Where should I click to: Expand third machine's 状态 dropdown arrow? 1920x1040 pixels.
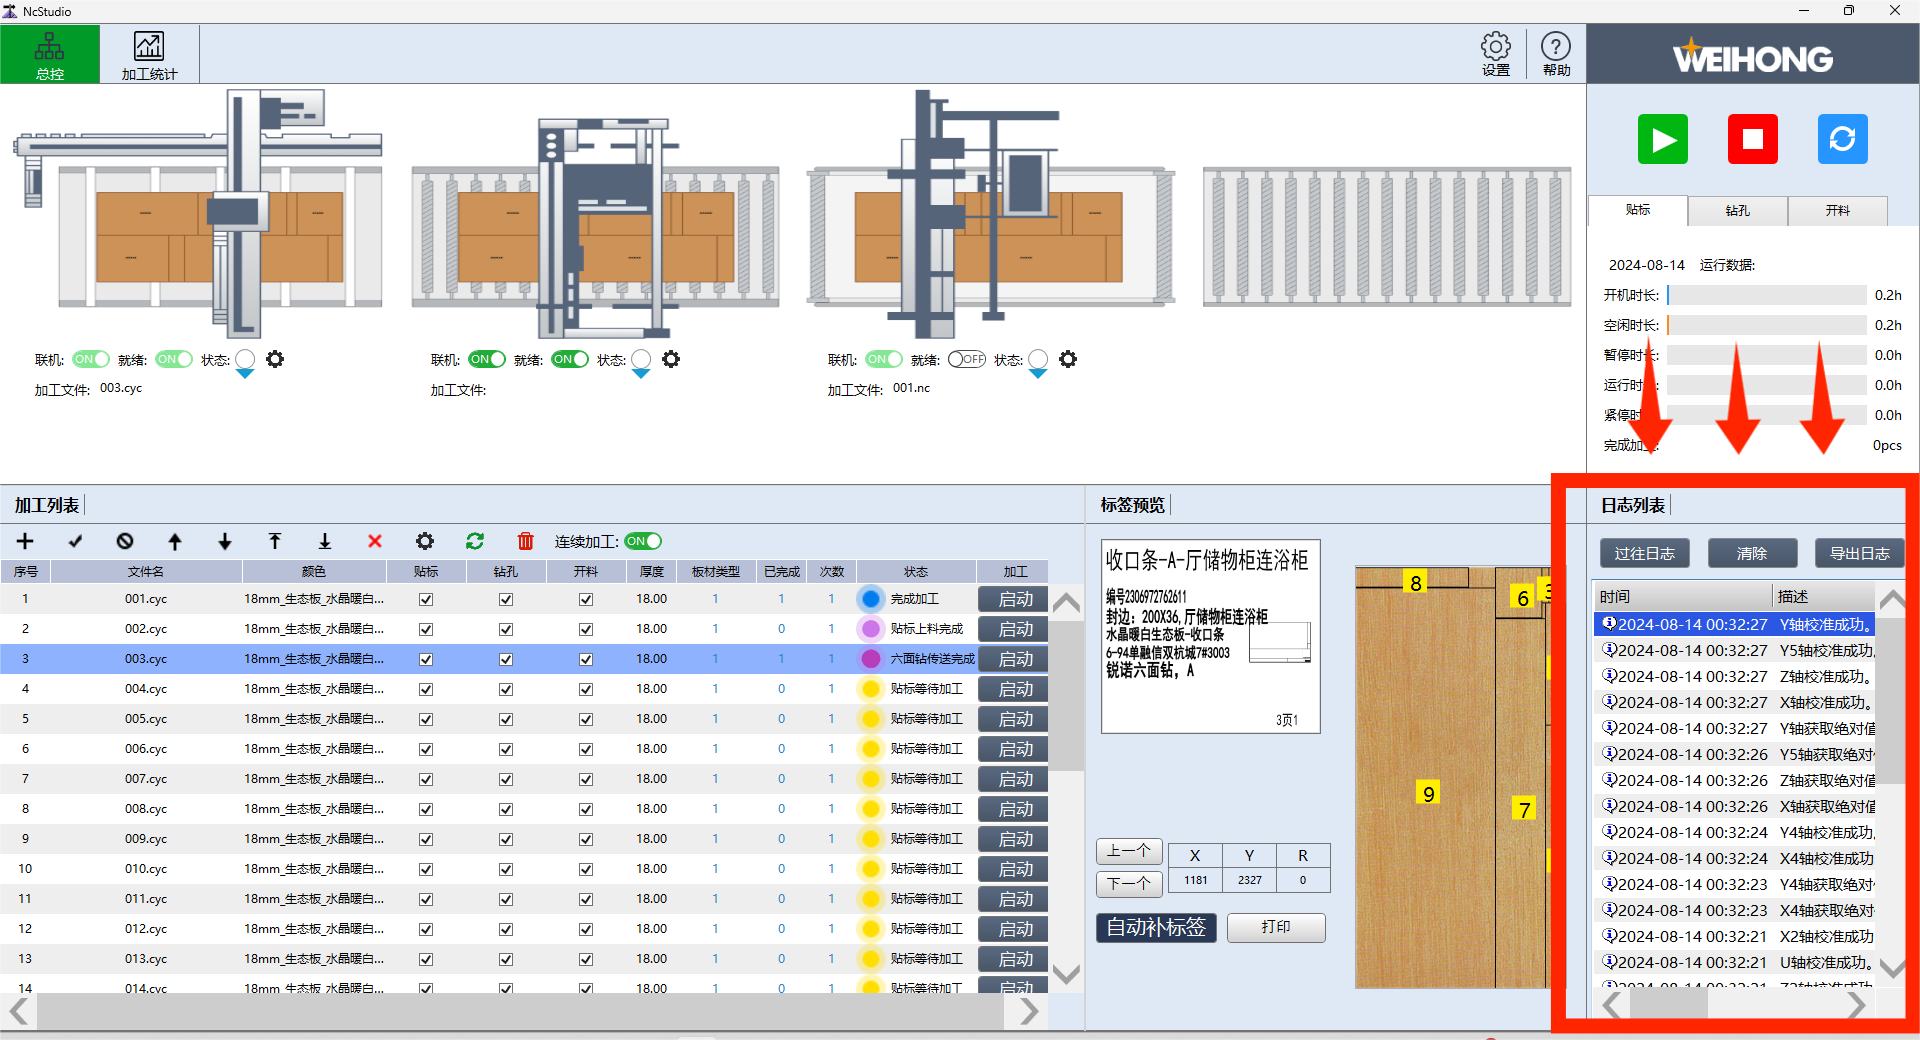(x=1038, y=374)
